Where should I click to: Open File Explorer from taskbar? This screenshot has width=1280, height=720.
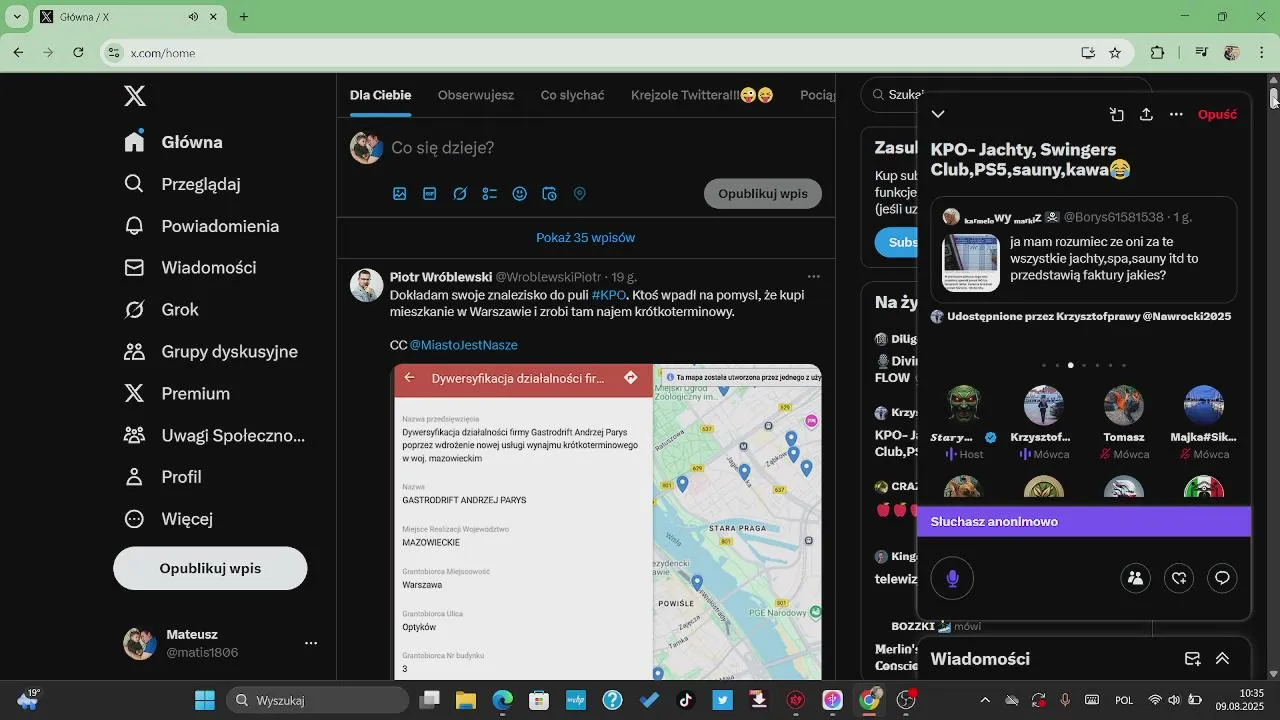coord(465,700)
